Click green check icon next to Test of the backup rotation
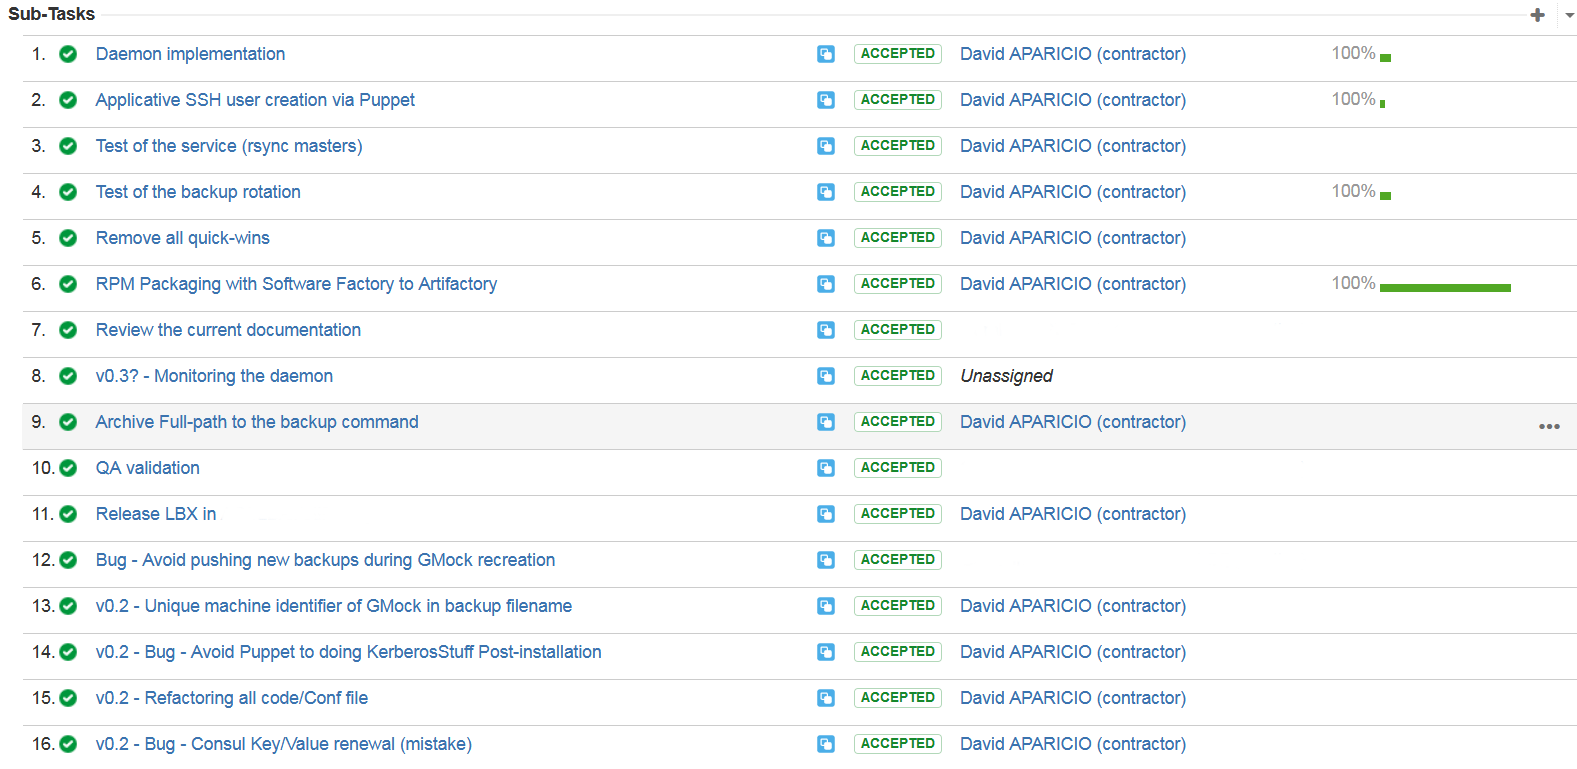The width and height of the screenshot is (1577, 769). tap(68, 192)
